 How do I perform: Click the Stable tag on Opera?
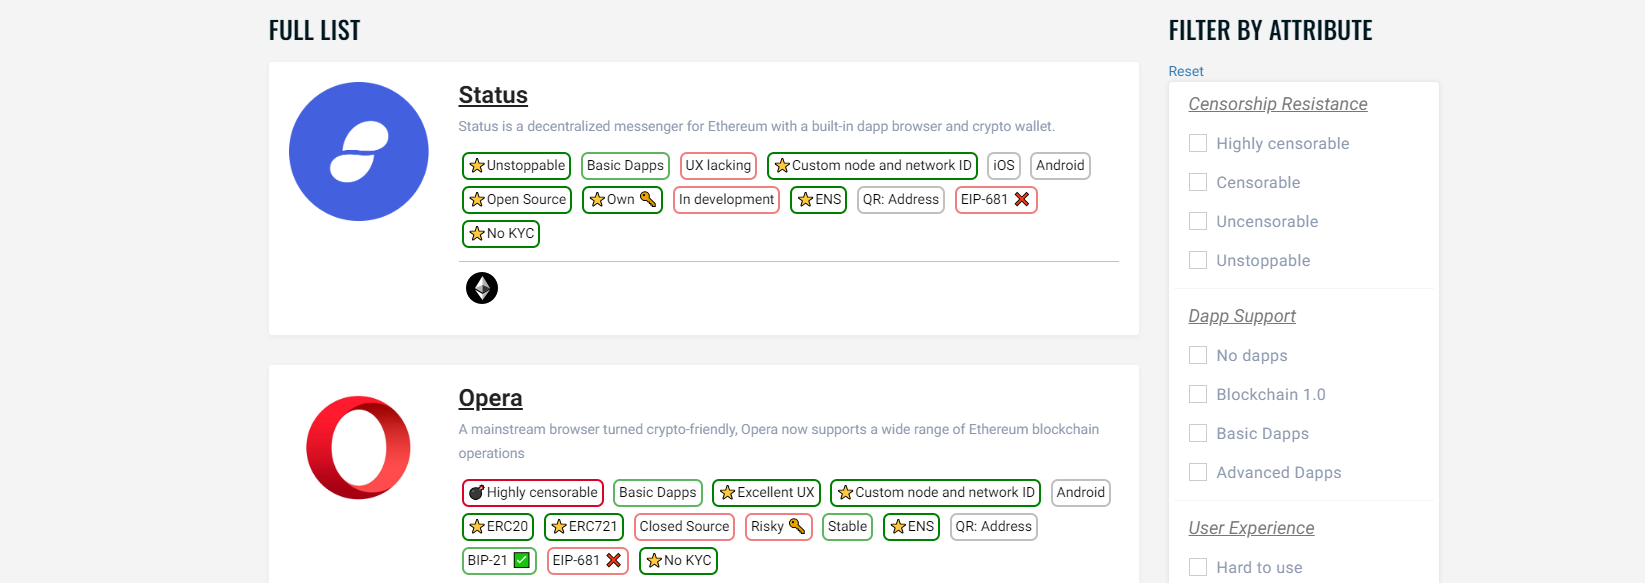tap(847, 526)
